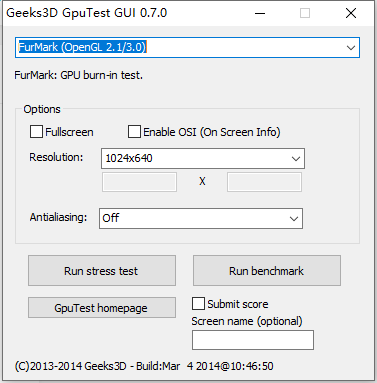Open the FurMark test selection dropdown

pos(187,47)
